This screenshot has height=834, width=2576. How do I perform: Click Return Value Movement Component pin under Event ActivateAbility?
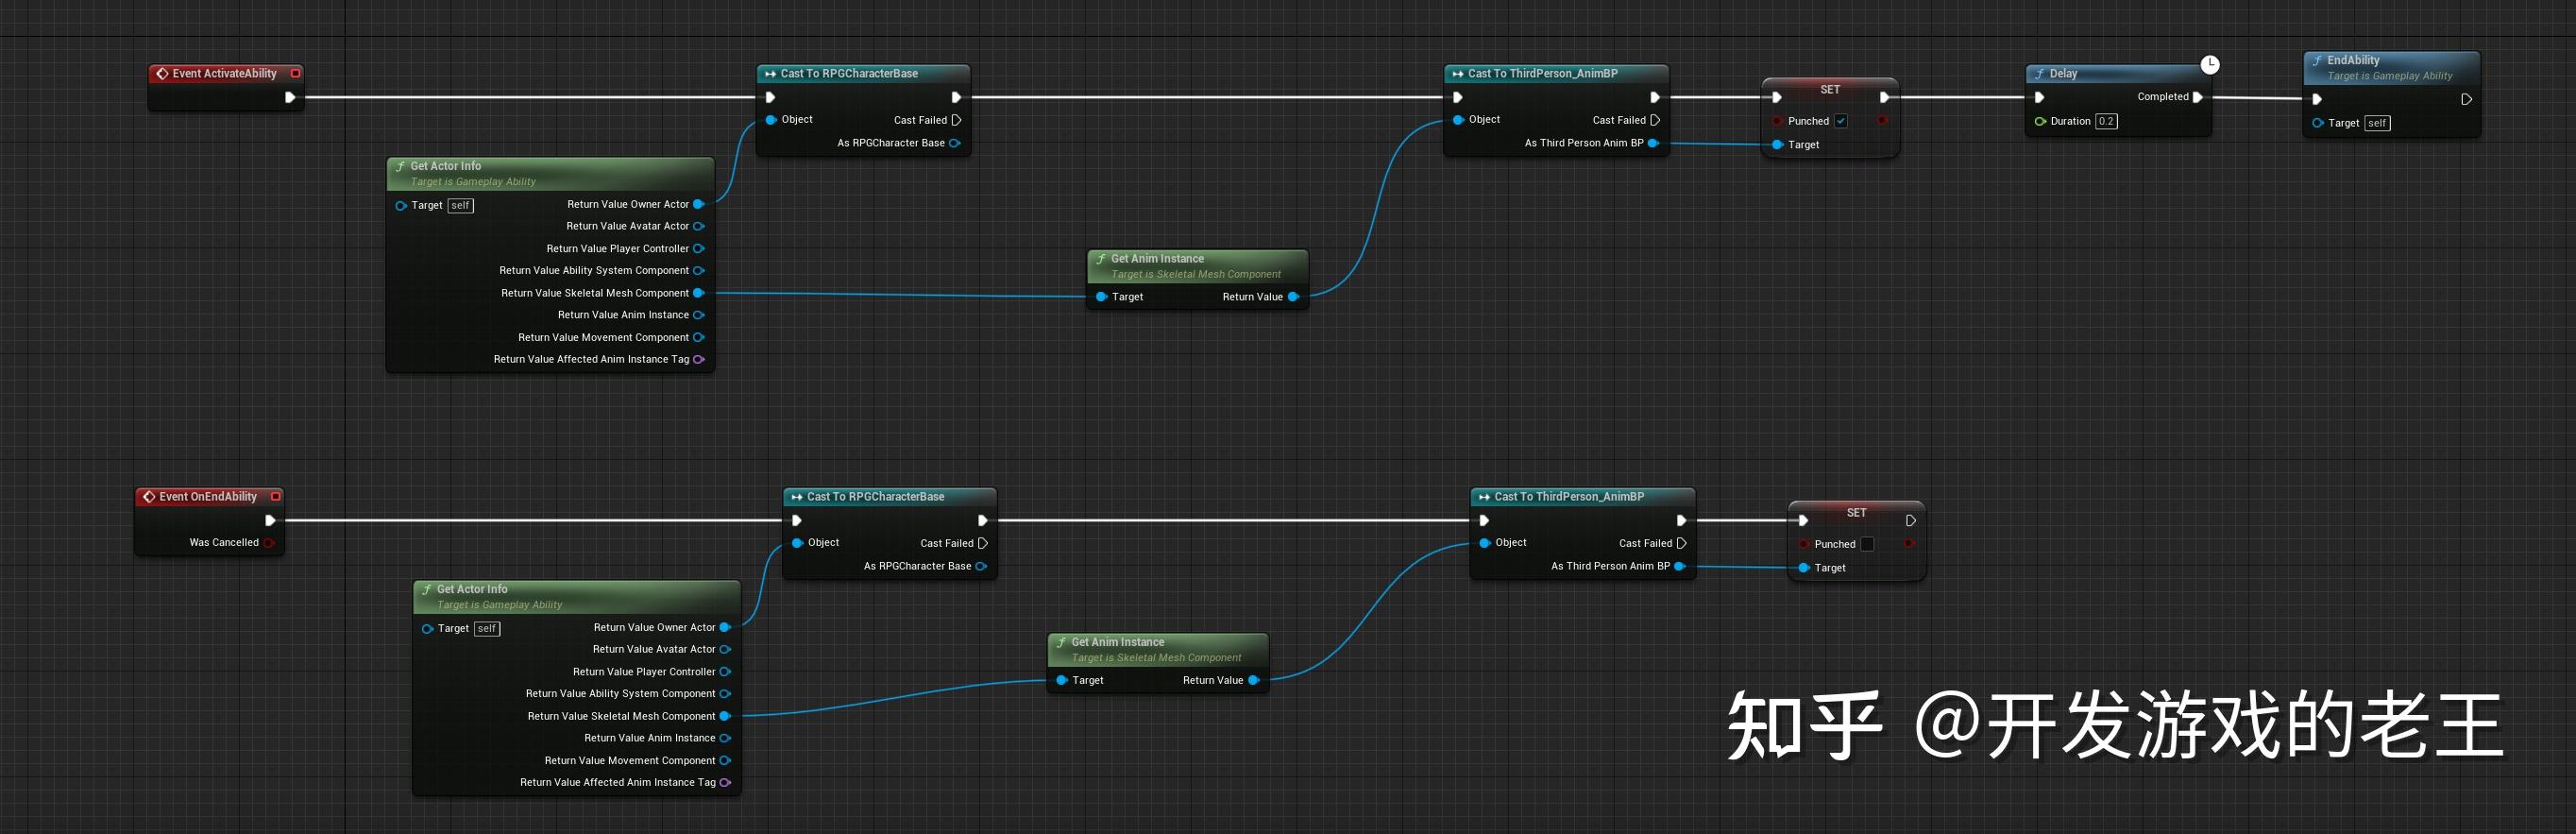pos(698,337)
